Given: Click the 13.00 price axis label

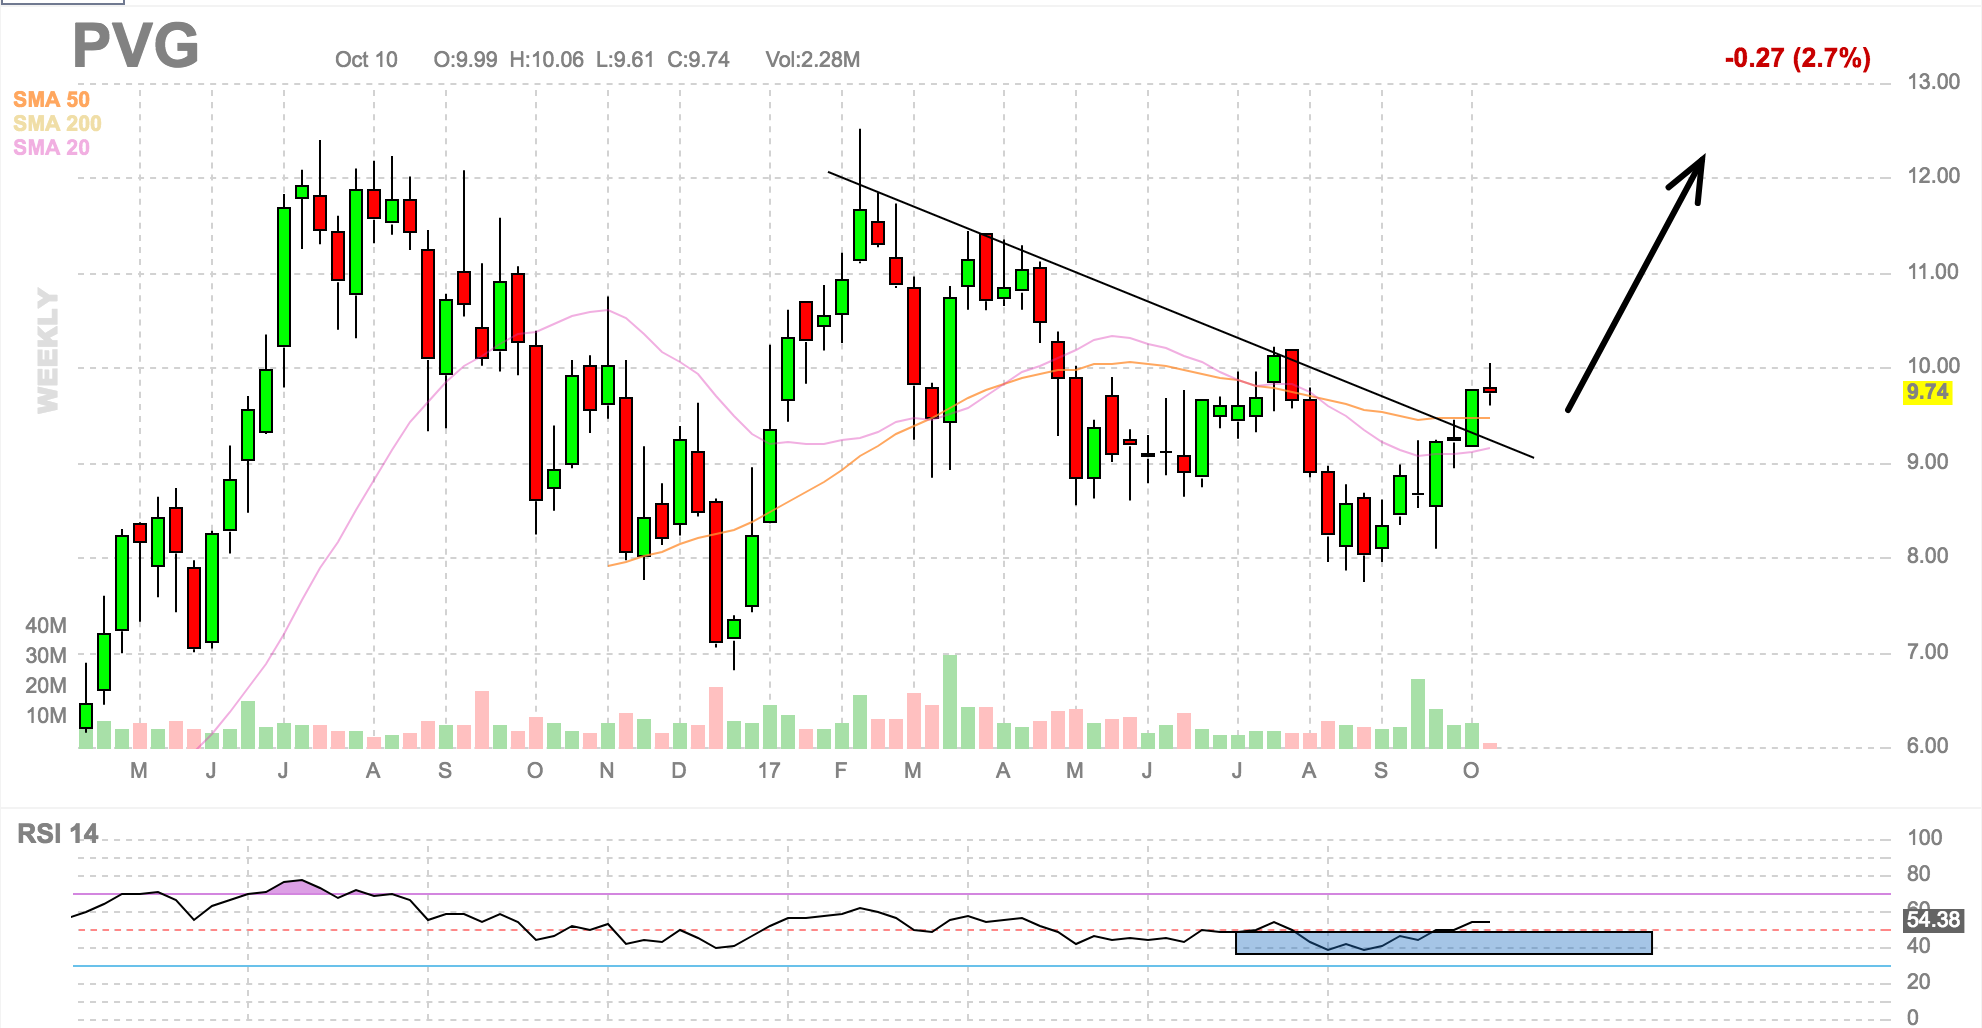Looking at the screenshot, I should [1933, 82].
